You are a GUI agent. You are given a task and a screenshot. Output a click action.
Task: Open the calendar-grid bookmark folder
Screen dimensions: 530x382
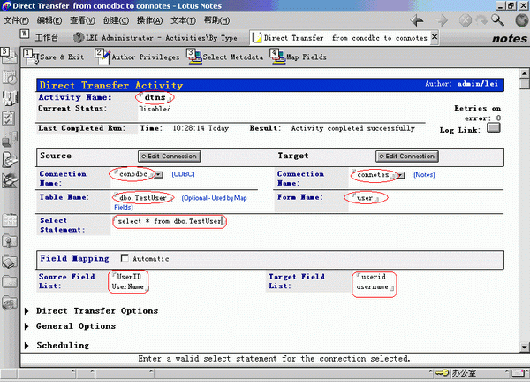[9, 220]
